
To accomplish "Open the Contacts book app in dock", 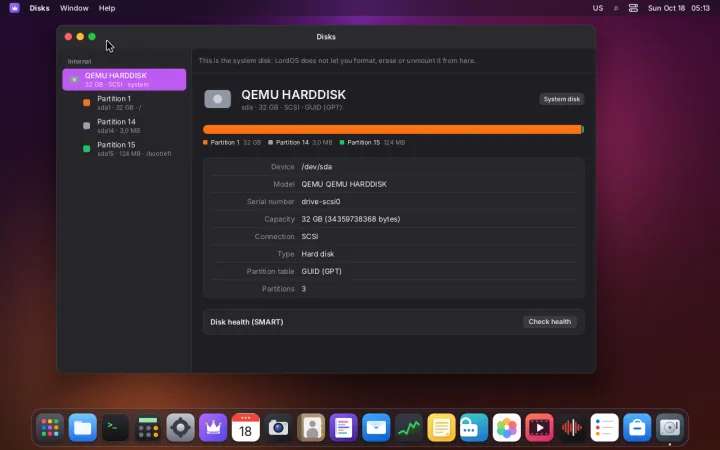I will click(311, 428).
